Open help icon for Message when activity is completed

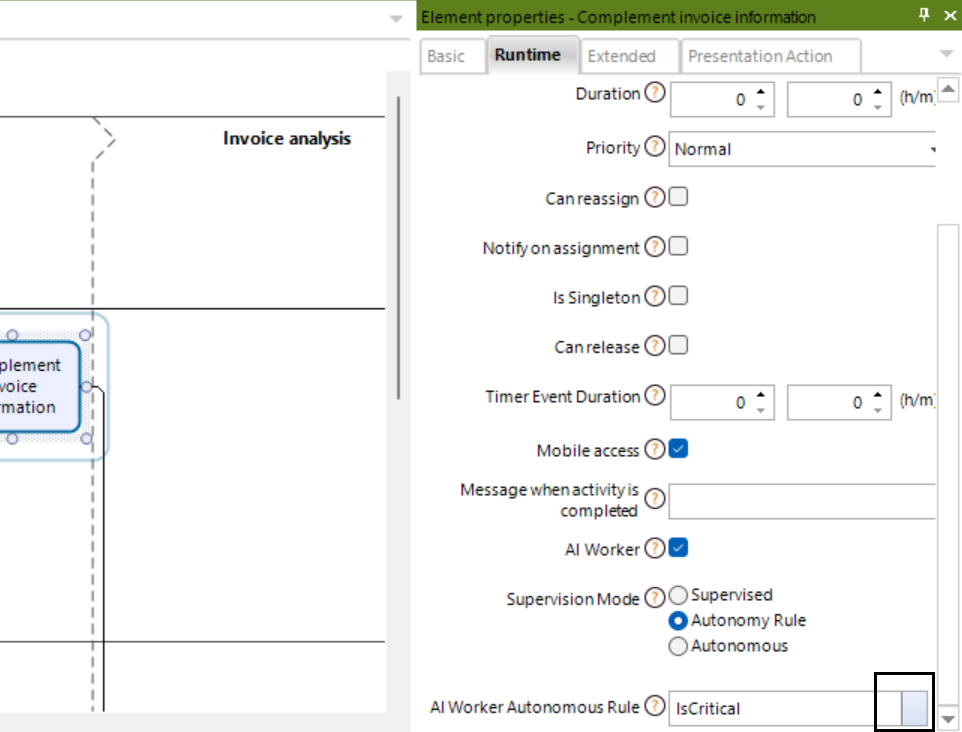(x=655, y=499)
